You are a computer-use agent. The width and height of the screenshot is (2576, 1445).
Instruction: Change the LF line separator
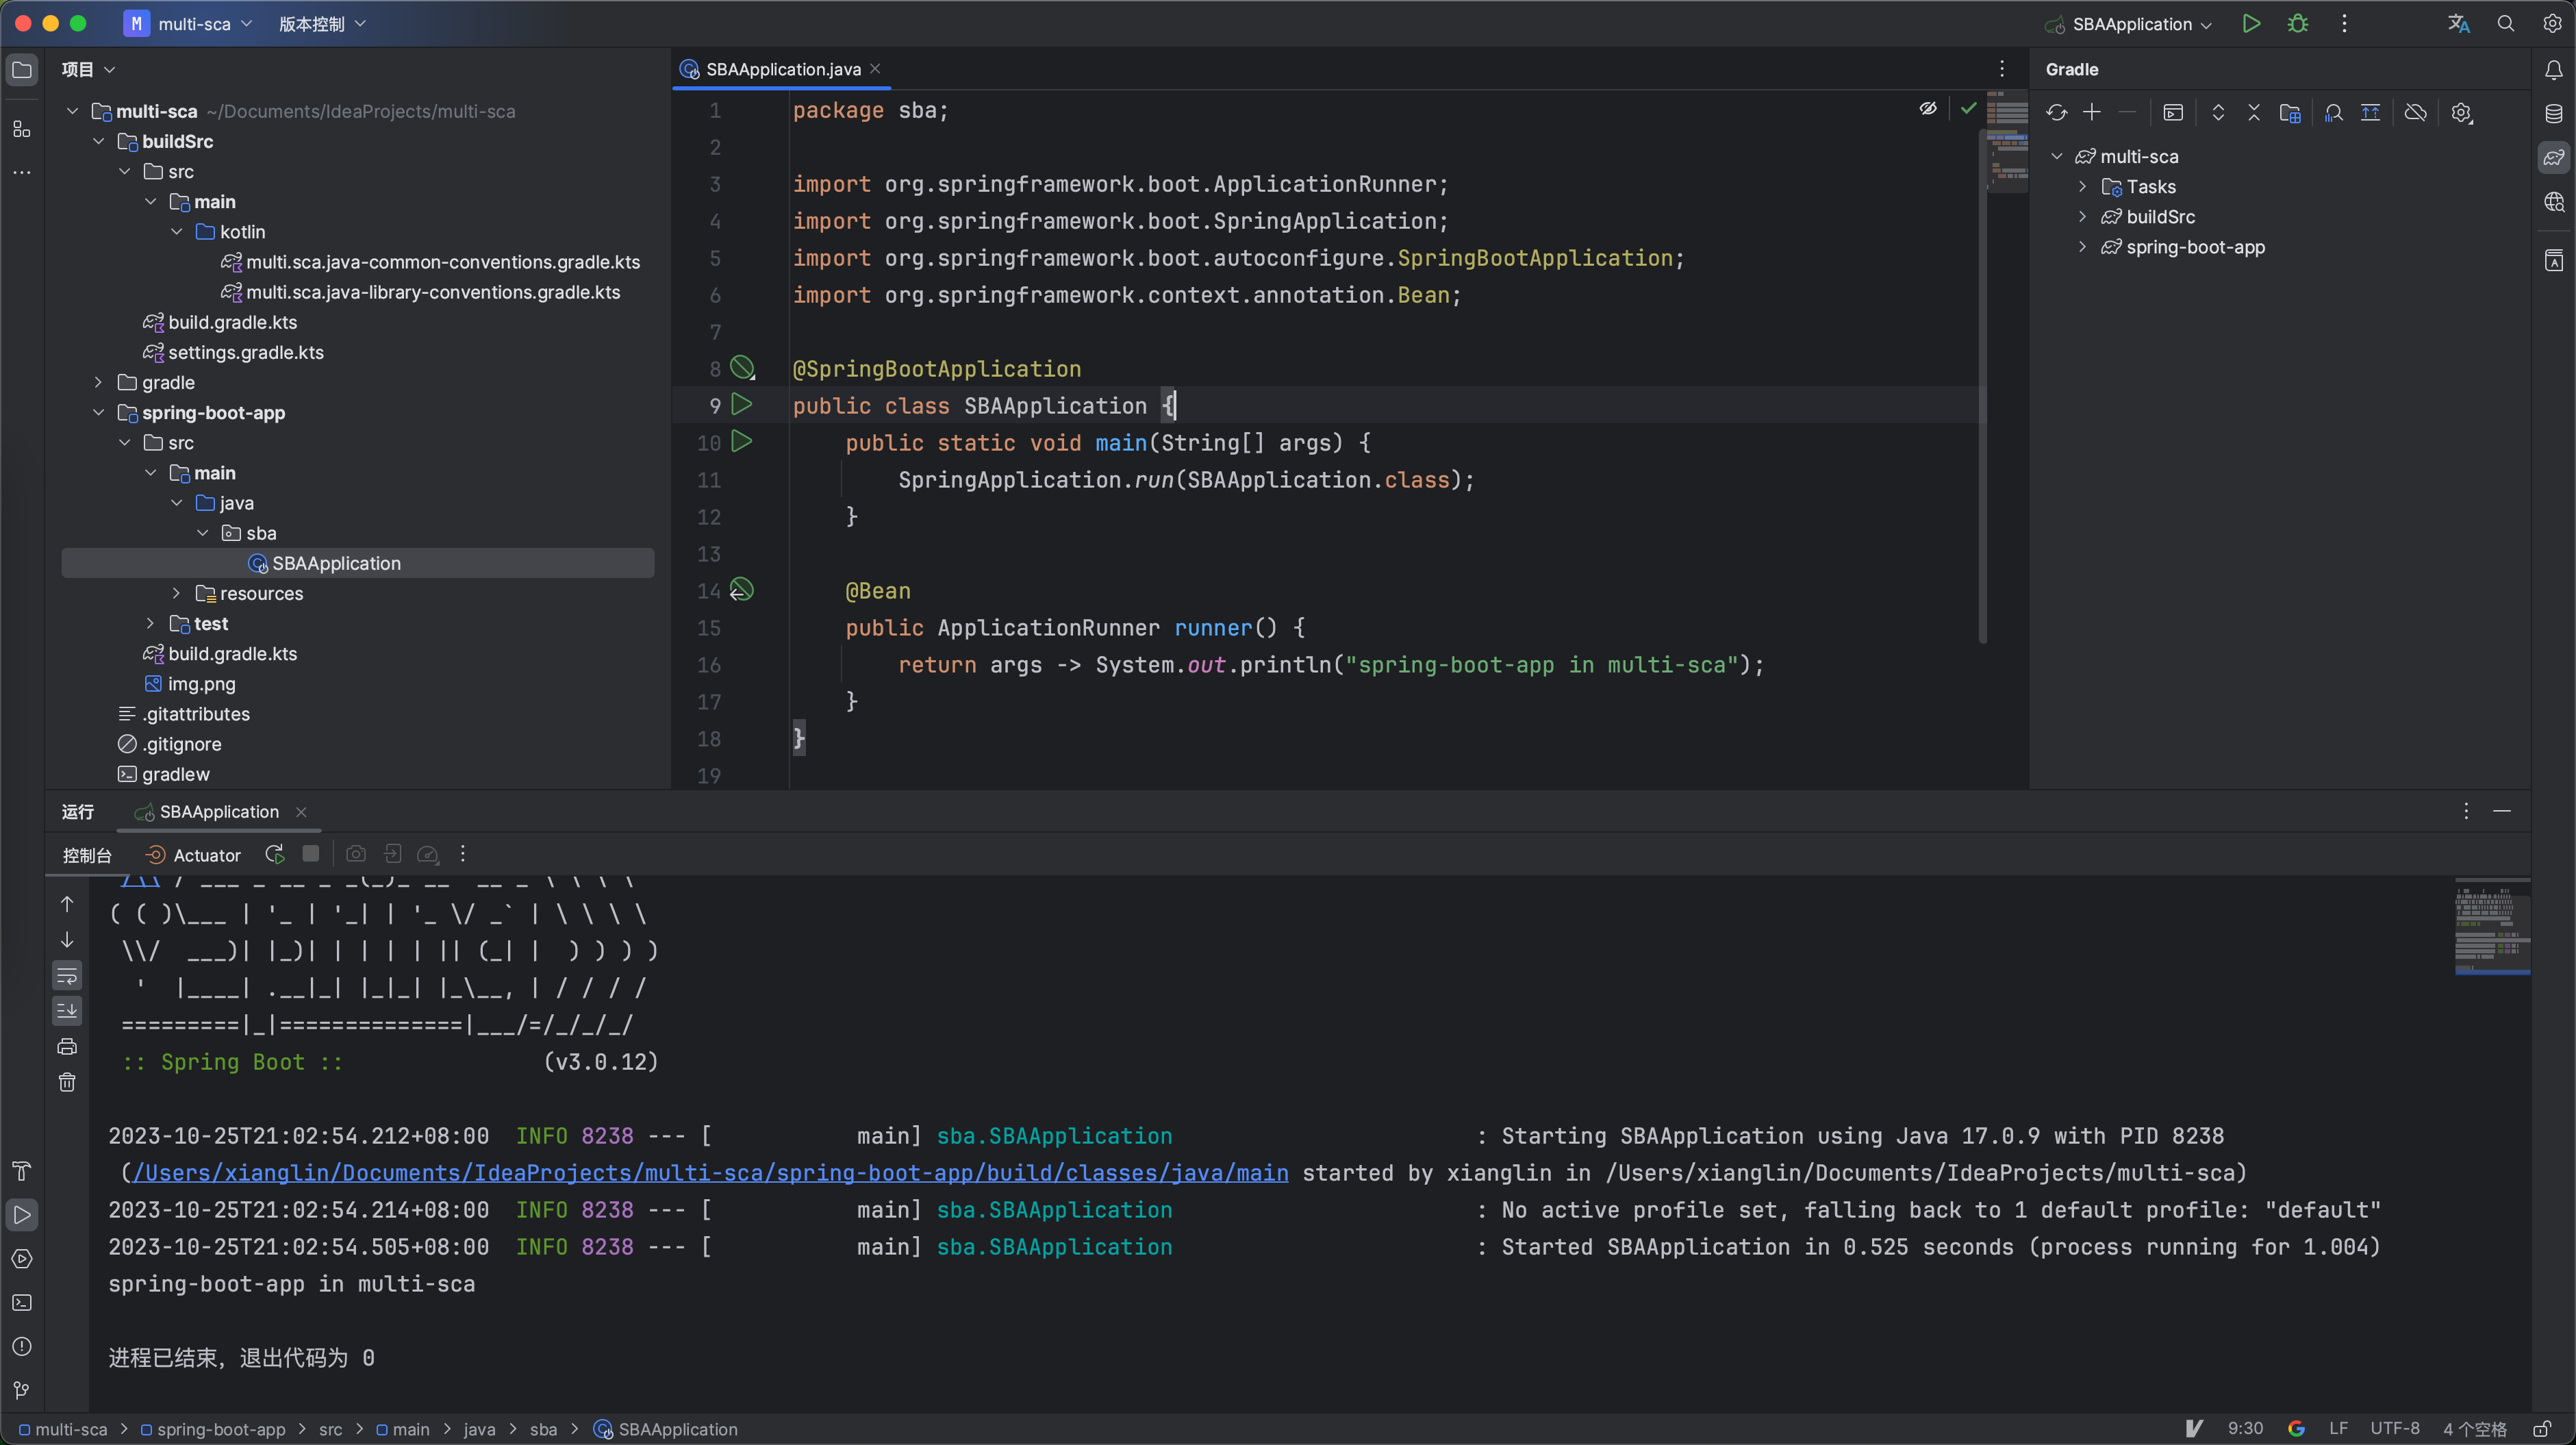2338,1429
